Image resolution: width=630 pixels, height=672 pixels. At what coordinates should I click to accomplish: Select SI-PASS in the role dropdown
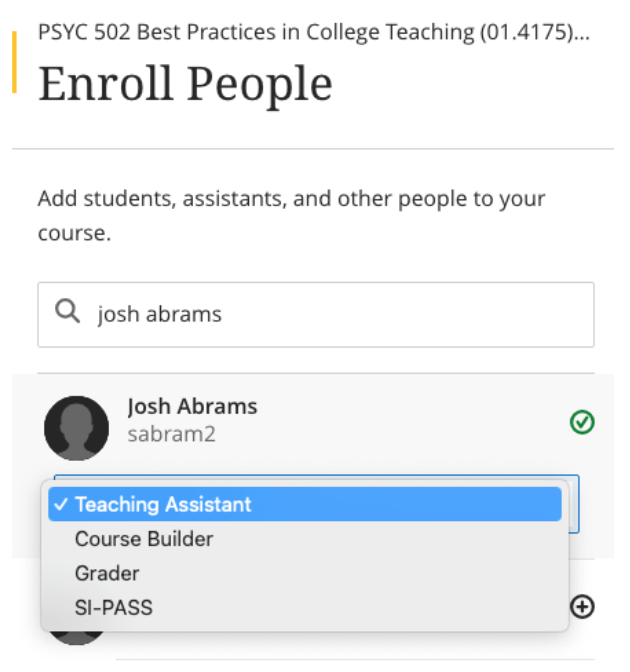pos(114,607)
